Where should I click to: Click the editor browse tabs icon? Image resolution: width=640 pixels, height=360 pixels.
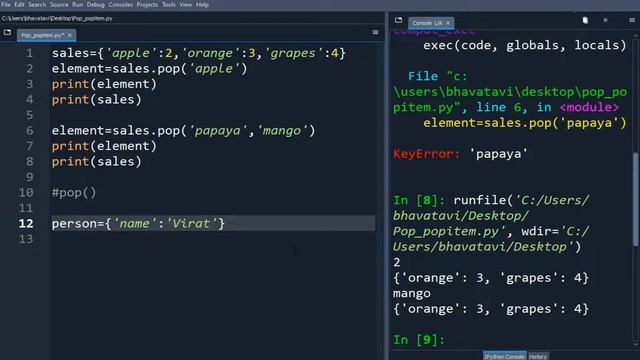pyautogui.click(x=7, y=32)
